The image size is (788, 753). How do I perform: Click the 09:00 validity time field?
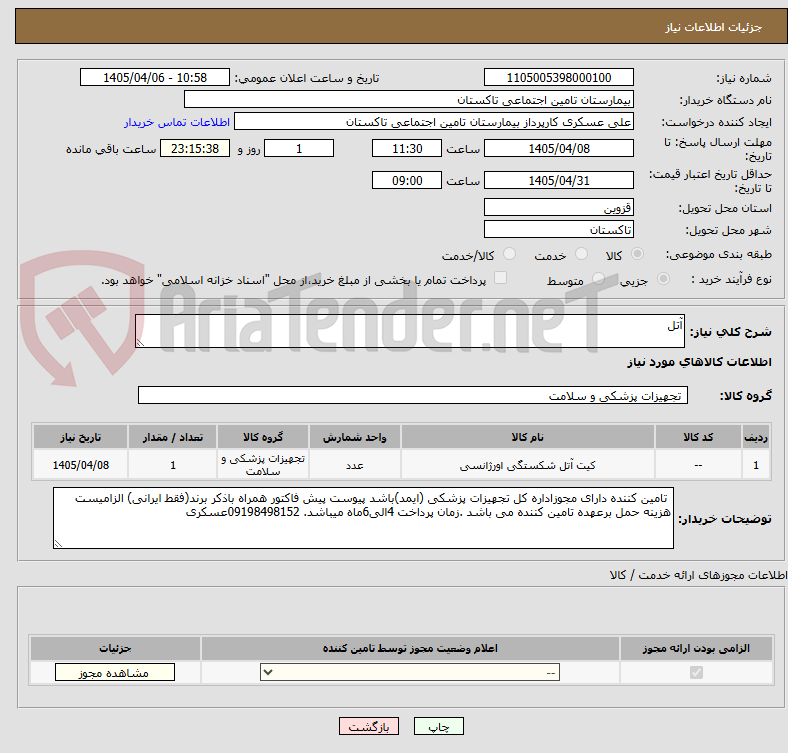[407, 180]
